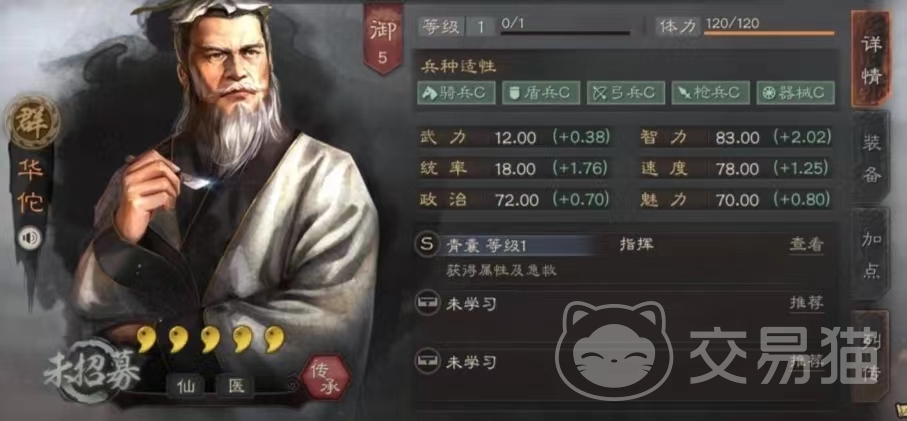Tap the second empty skill slot icon
The height and width of the screenshot is (421, 907).
click(426, 362)
